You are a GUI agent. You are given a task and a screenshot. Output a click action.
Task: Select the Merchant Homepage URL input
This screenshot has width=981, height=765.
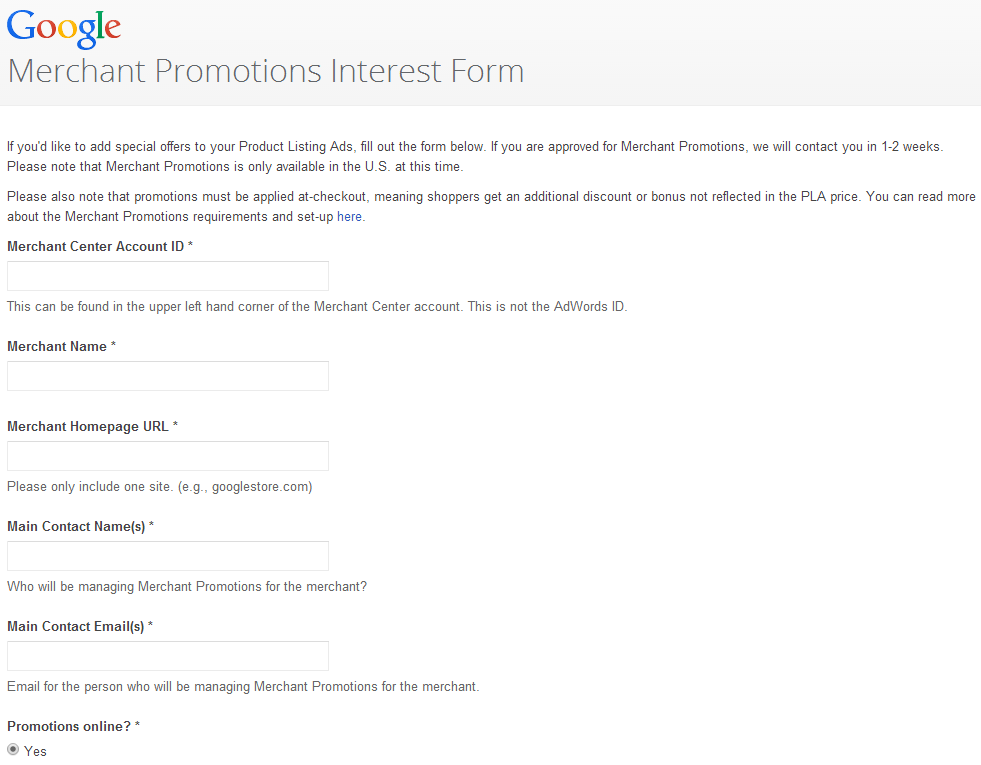click(x=168, y=456)
